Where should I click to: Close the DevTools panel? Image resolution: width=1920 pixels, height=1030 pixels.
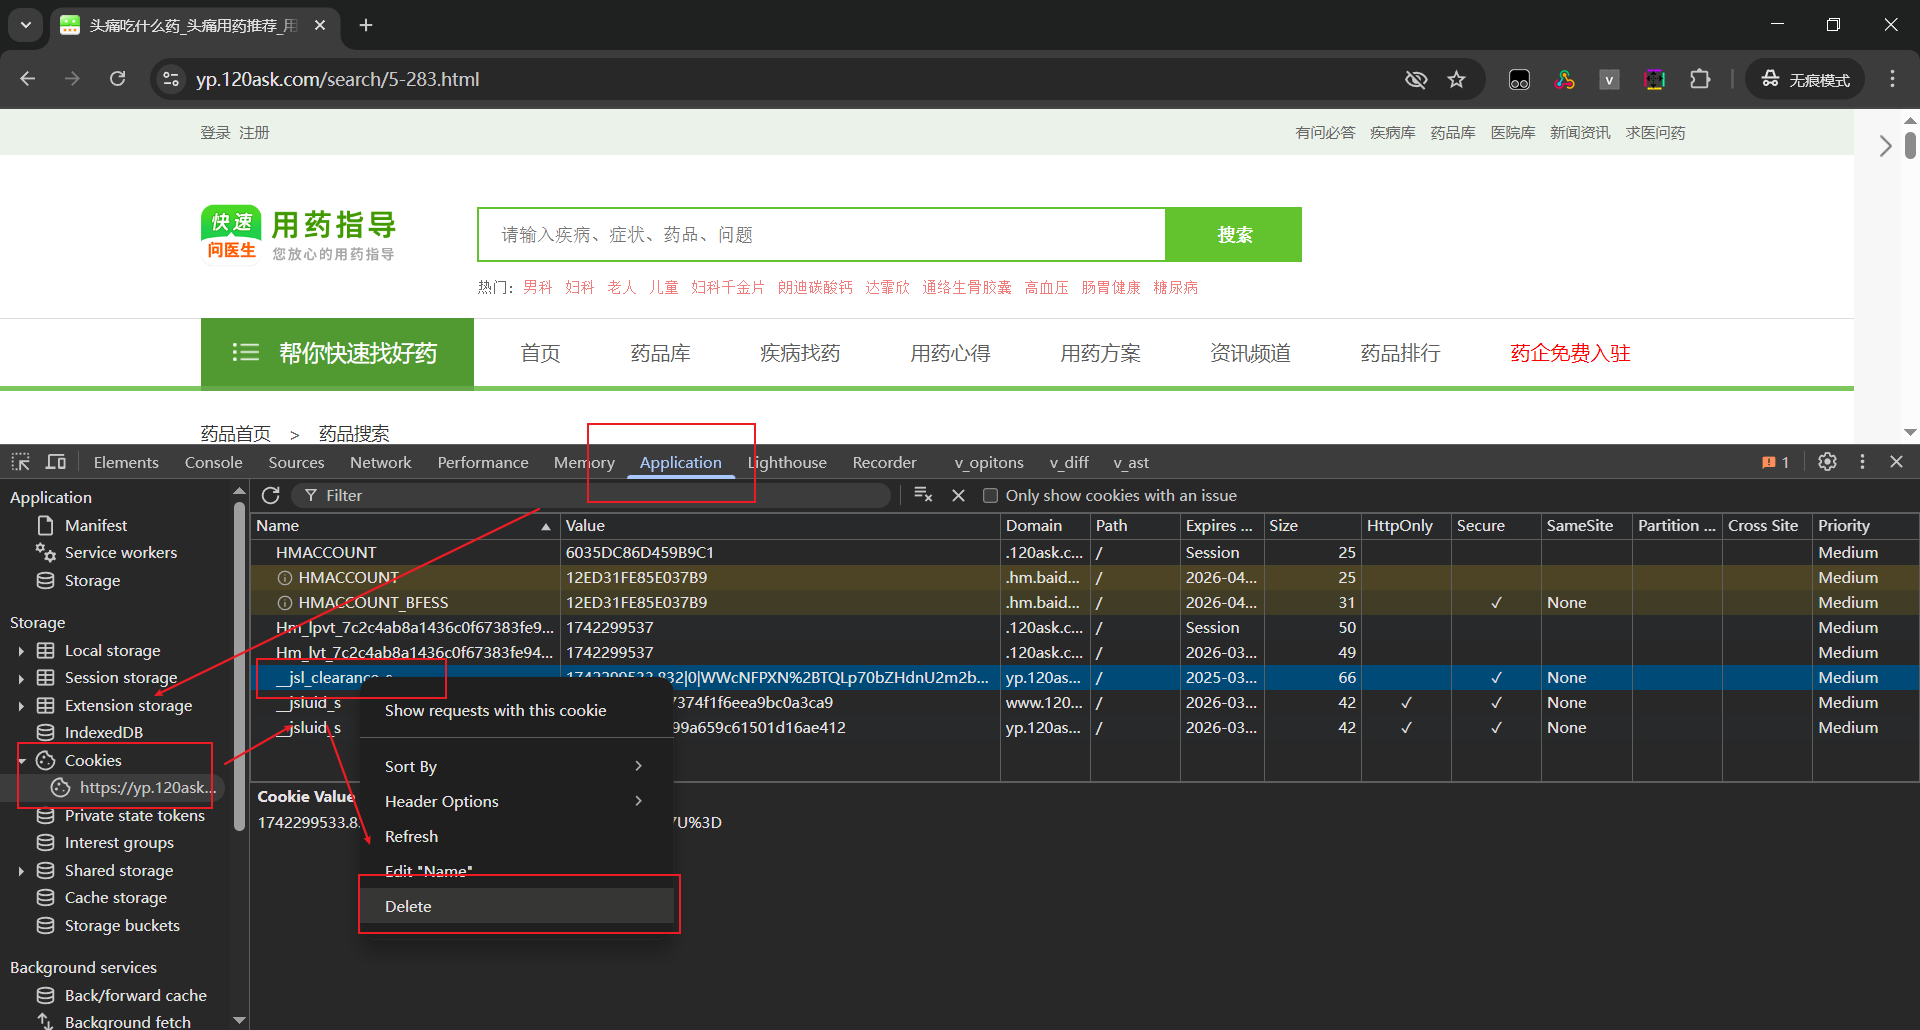click(1896, 462)
